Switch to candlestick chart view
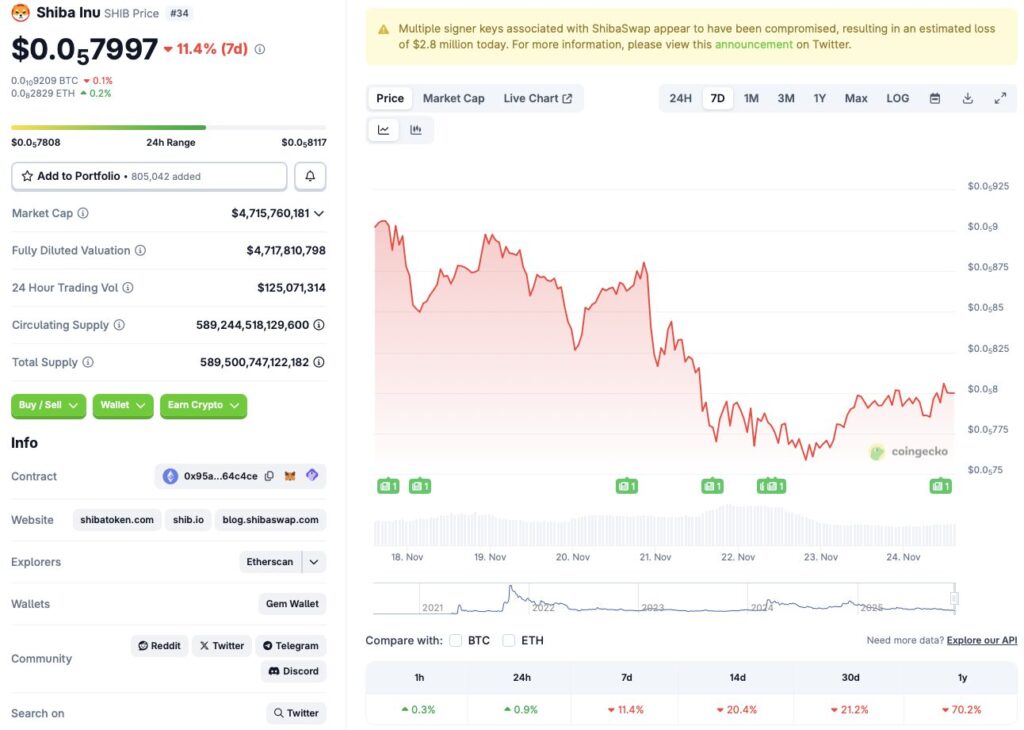Viewport: 1024px width, 730px height. (414, 129)
